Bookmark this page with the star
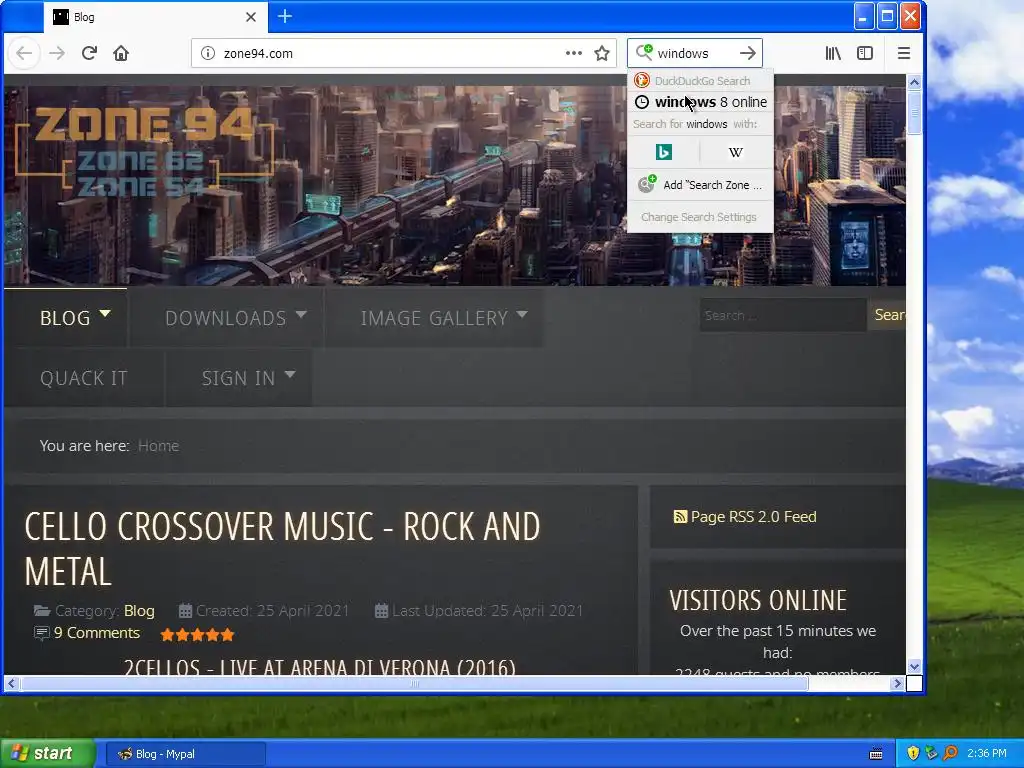The width and height of the screenshot is (1024, 768). [602, 53]
